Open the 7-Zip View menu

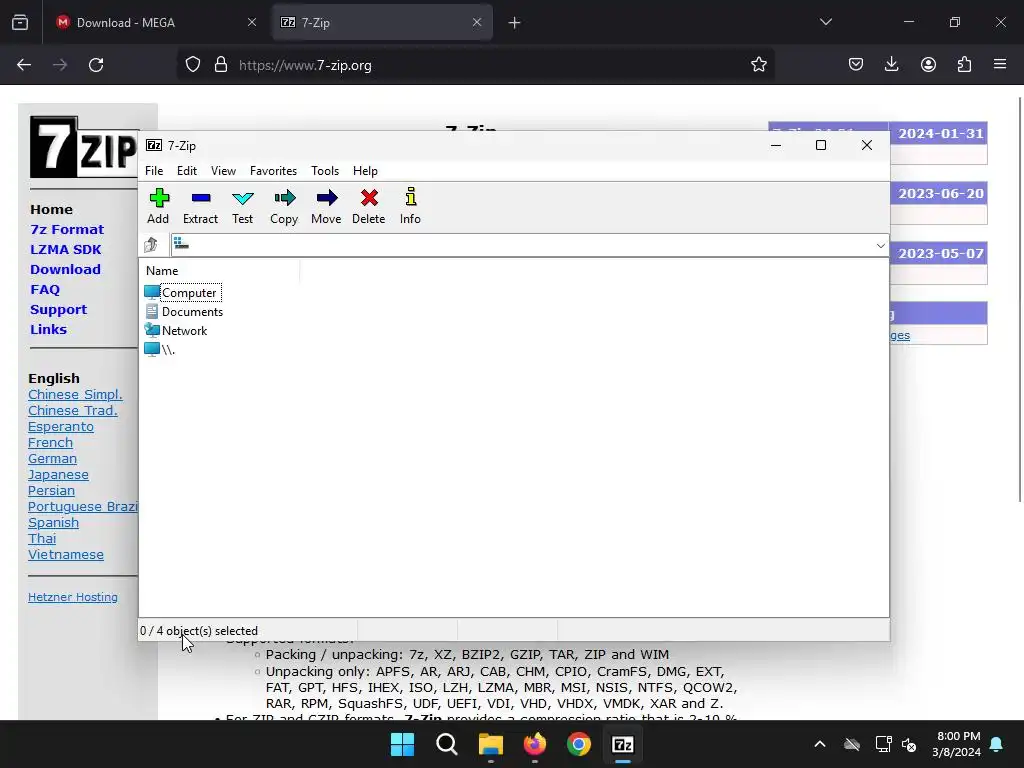(223, 170)
